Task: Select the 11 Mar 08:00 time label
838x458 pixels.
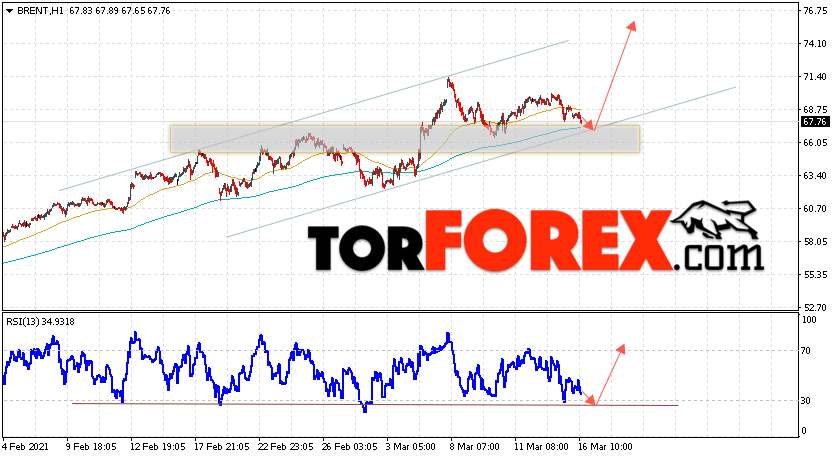Action: coord(541,447)
